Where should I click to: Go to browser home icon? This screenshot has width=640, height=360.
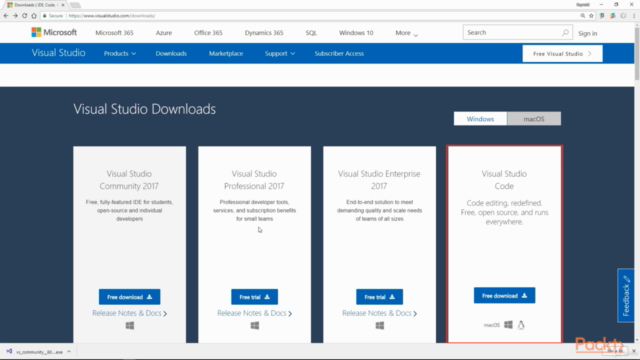[x=34, y=16]
